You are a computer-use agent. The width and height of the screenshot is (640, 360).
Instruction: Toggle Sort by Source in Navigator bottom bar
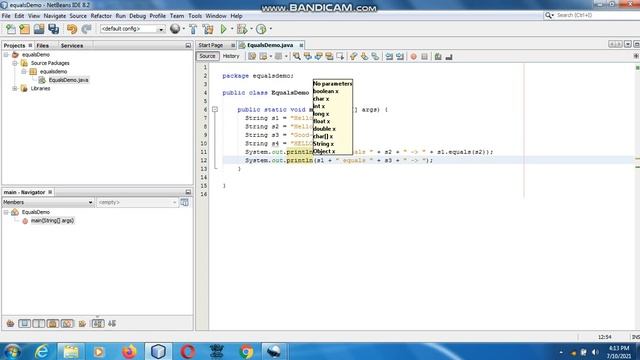click(x=112, y=324)
